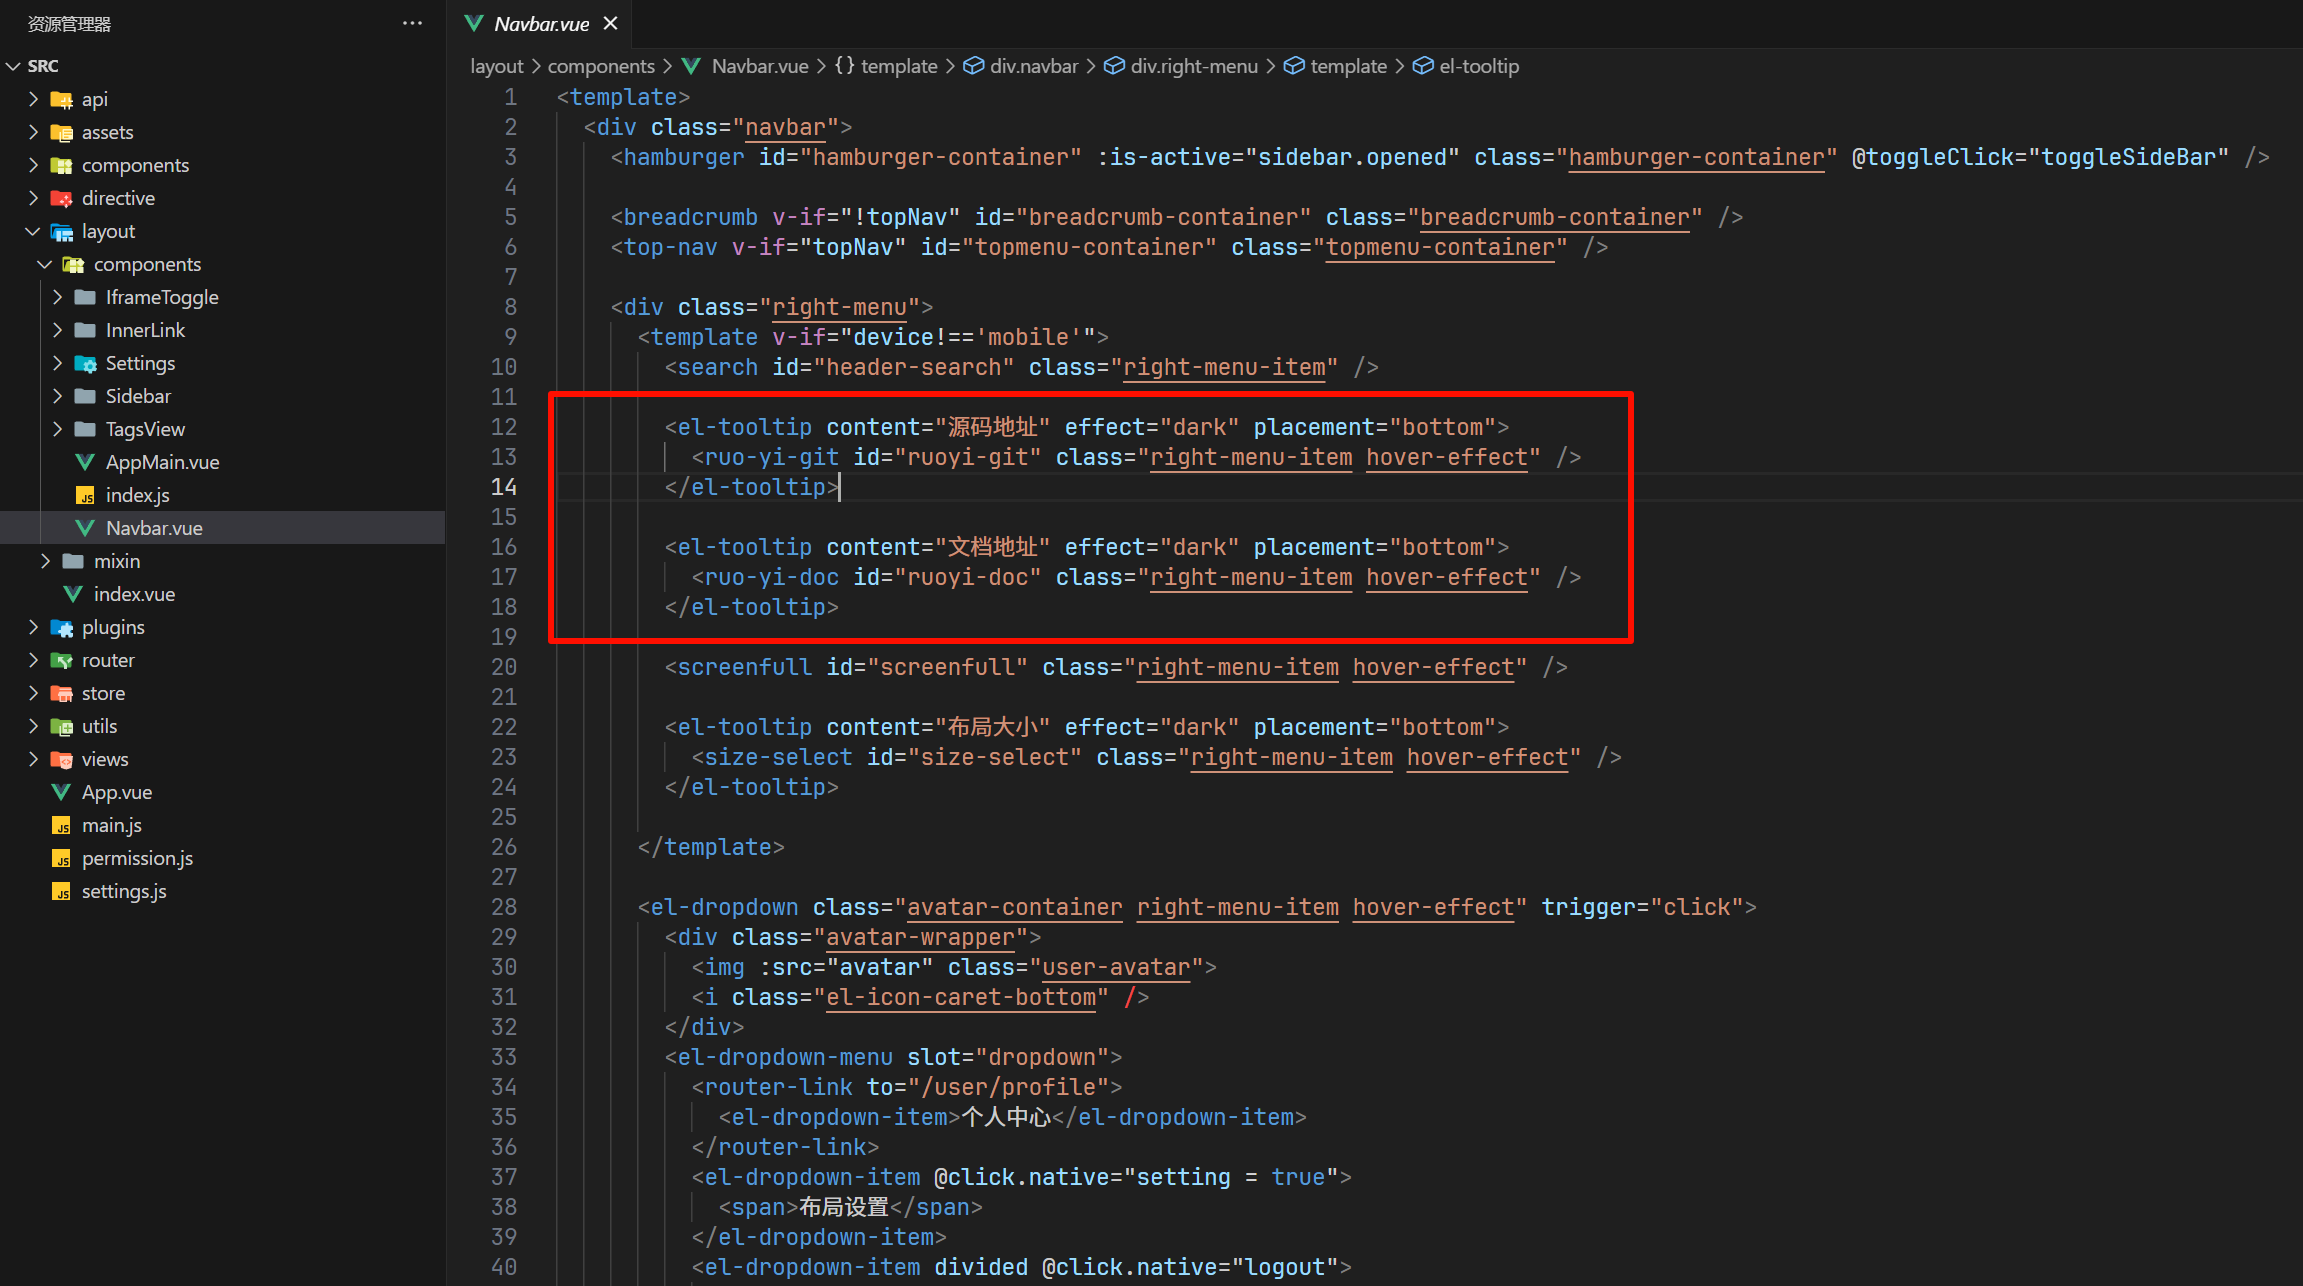Screen dimensions: 2303x1286
Task: Click the store folder icon
Action: point(62,693)
